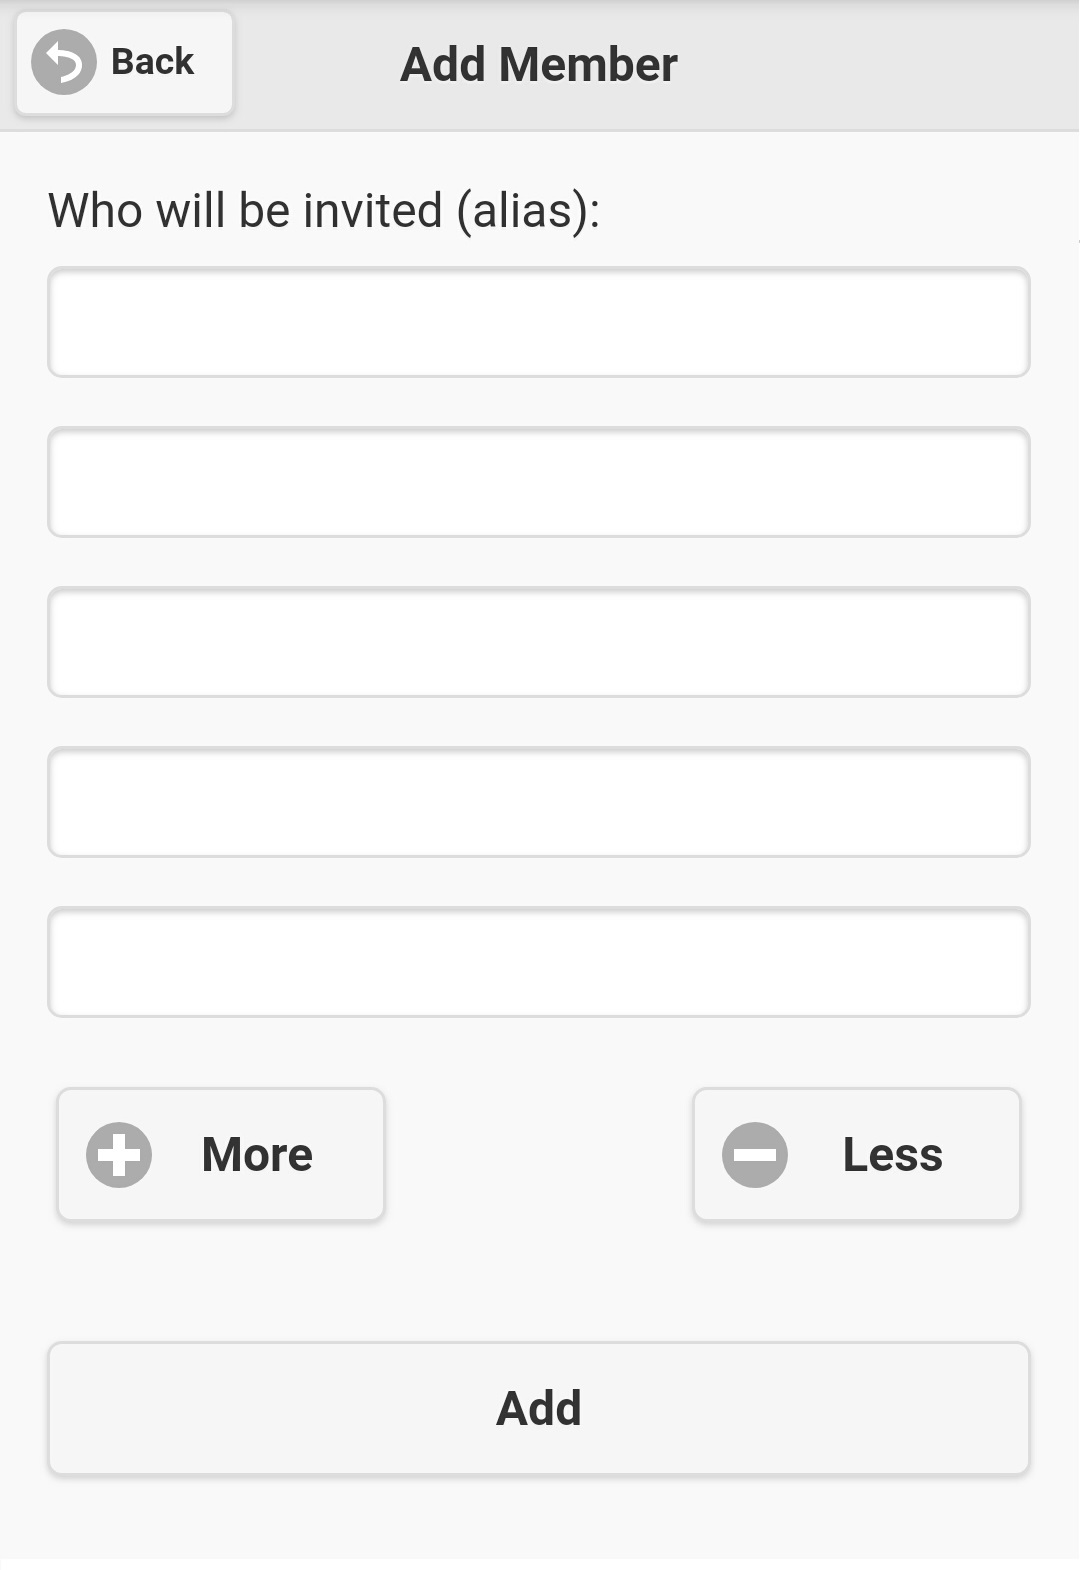Remove a field with the Less button
The height and width of the screenshot is (1570, 1080).
pos(857,1155)
